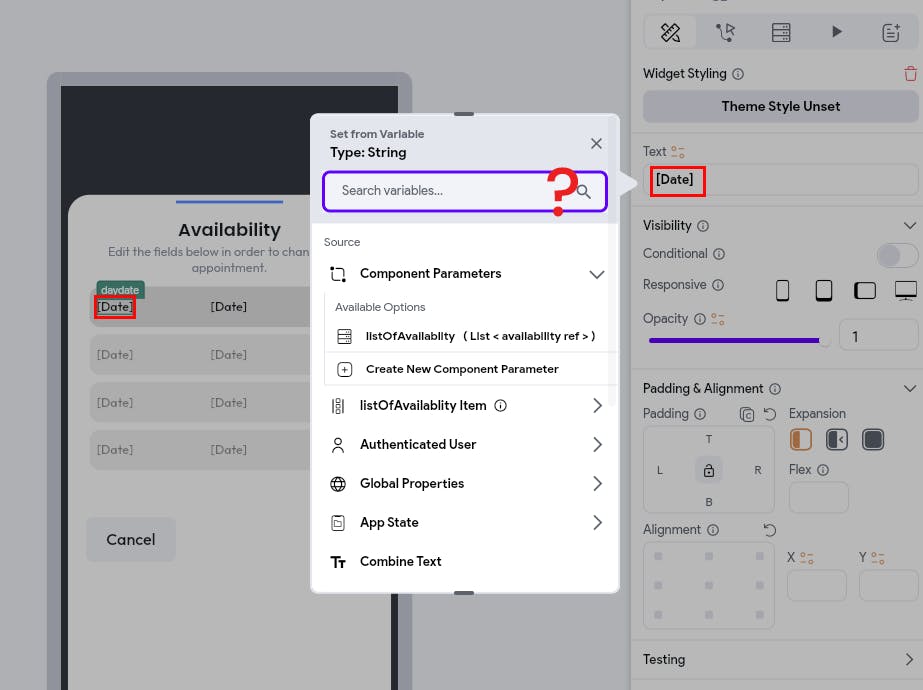Adjust the Opacity slider

(736, 340)
